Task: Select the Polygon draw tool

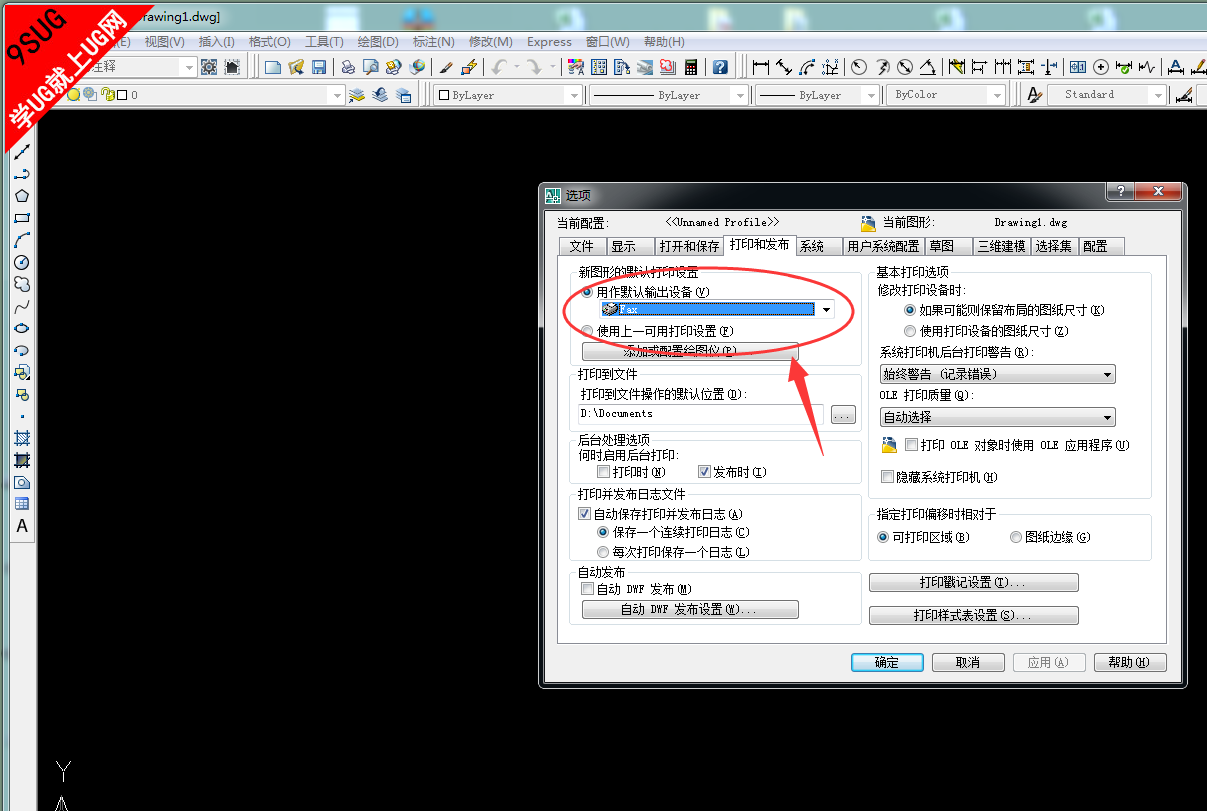Action: pyautogui.click(x=22, y=195)
